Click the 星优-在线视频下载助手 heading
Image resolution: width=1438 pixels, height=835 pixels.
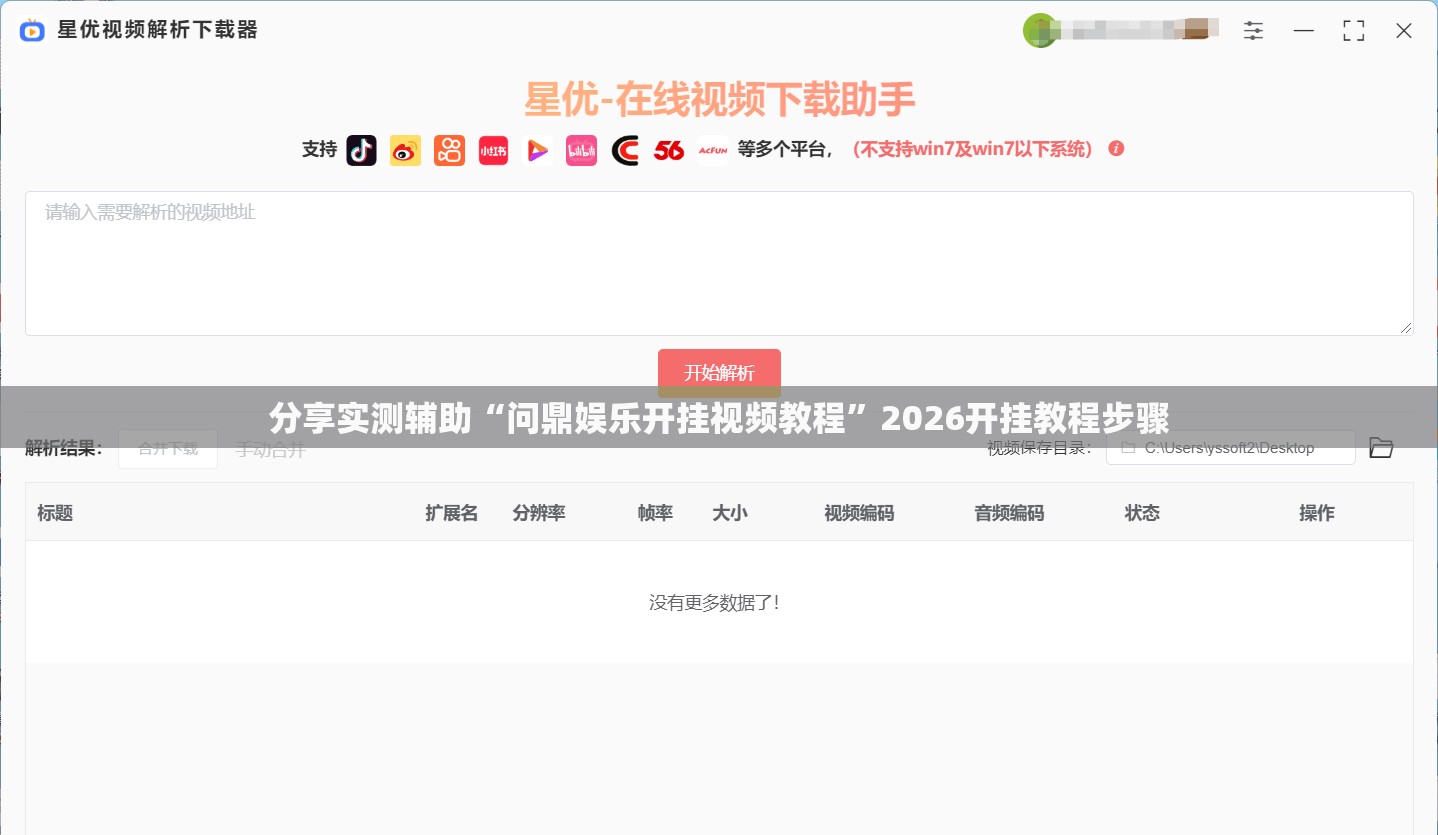click(x=720, y=99)
